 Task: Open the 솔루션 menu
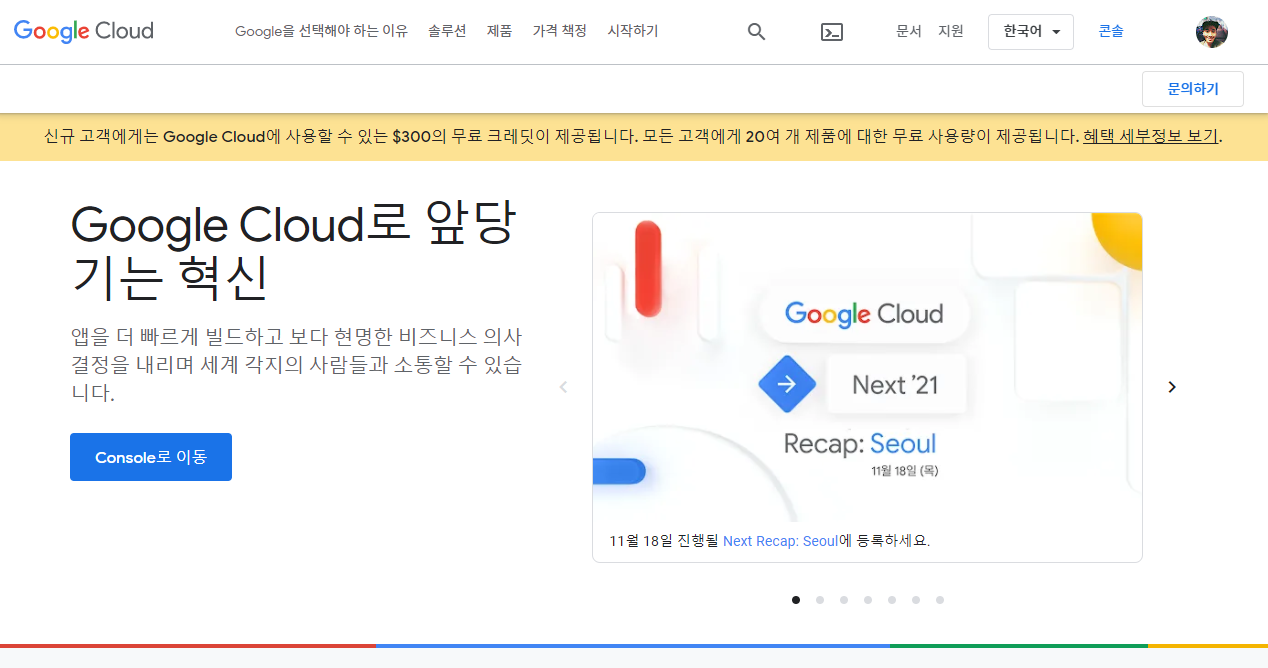[447, 31]
